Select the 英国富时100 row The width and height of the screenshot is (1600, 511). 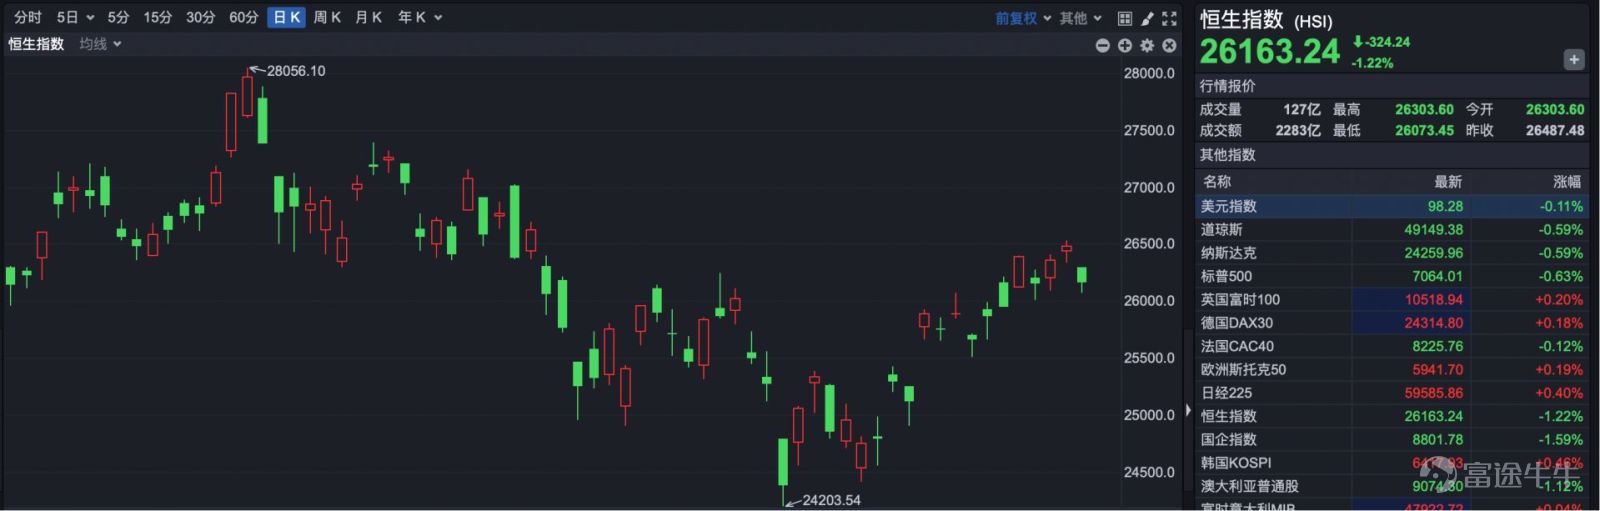point(1392,299)
